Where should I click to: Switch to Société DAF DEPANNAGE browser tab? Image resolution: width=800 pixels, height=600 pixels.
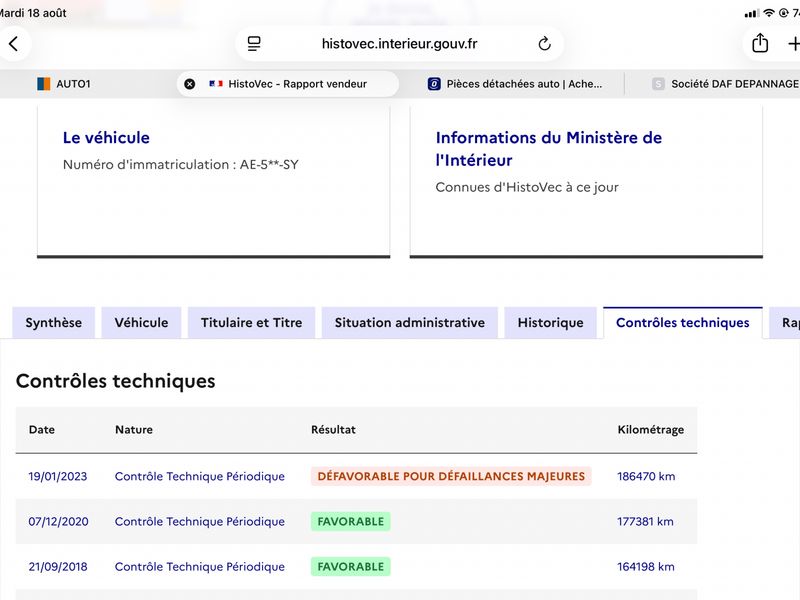(726, 84)
